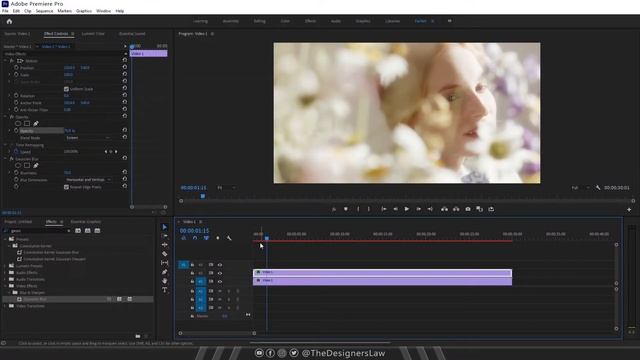Viewport: 640px width, 360px height.
Task: Click the Gaussian Blur pen mask icon
Action: point(36,165)
